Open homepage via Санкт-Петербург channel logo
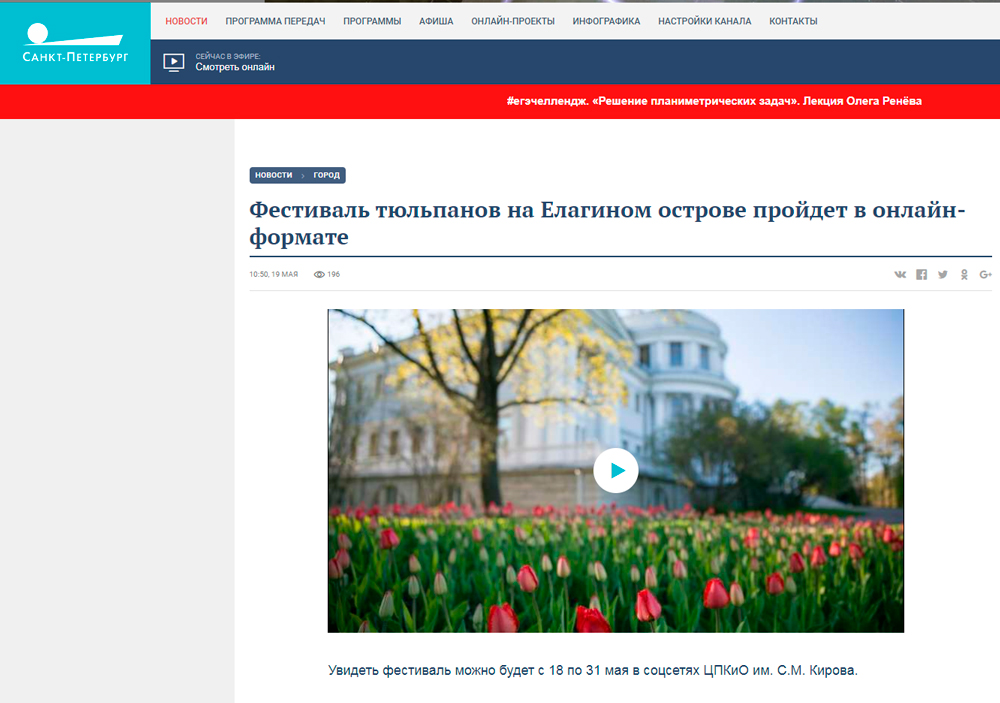 75,44
